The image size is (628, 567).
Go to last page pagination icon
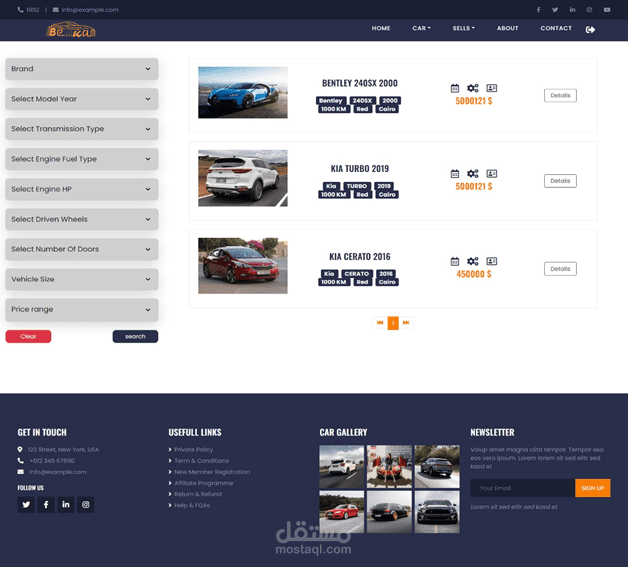406,323
